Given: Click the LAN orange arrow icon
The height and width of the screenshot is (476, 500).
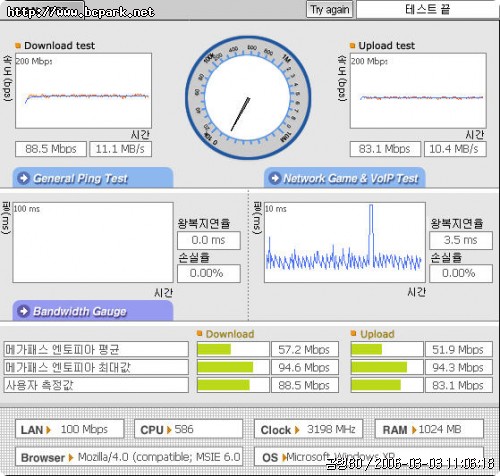Looking at the screenshot, I should coord(49,430).
